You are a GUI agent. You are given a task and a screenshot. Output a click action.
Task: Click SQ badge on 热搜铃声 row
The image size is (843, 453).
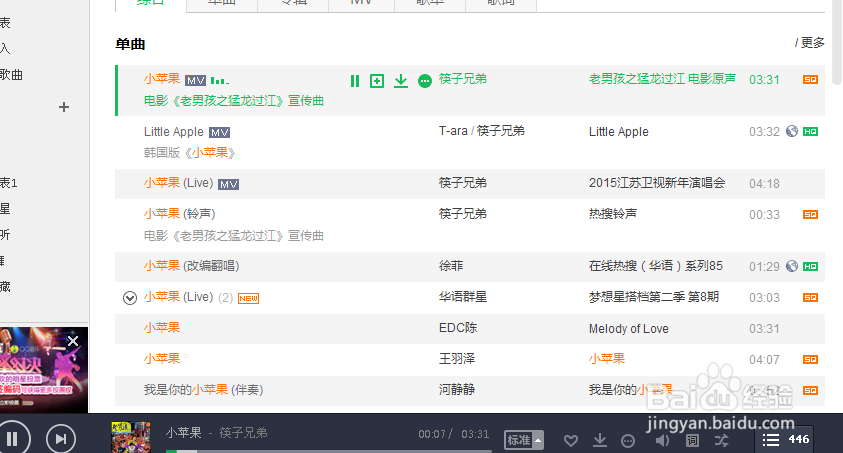click(810, 214)
